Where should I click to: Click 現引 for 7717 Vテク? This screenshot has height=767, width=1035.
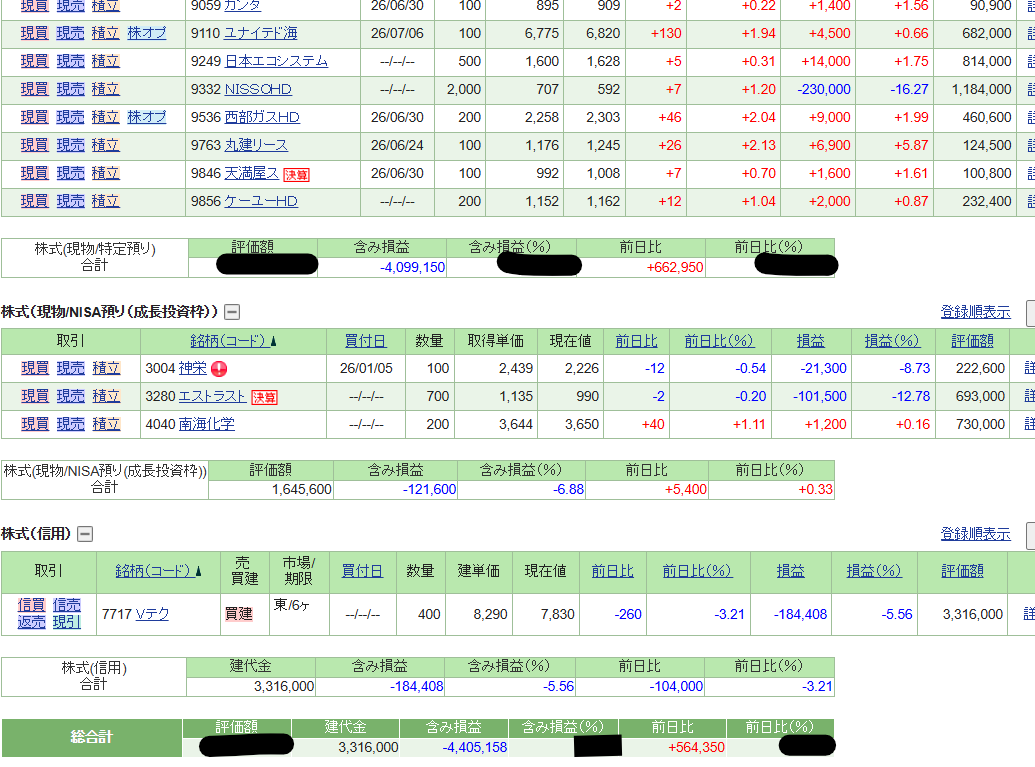(x=67, y=622)
